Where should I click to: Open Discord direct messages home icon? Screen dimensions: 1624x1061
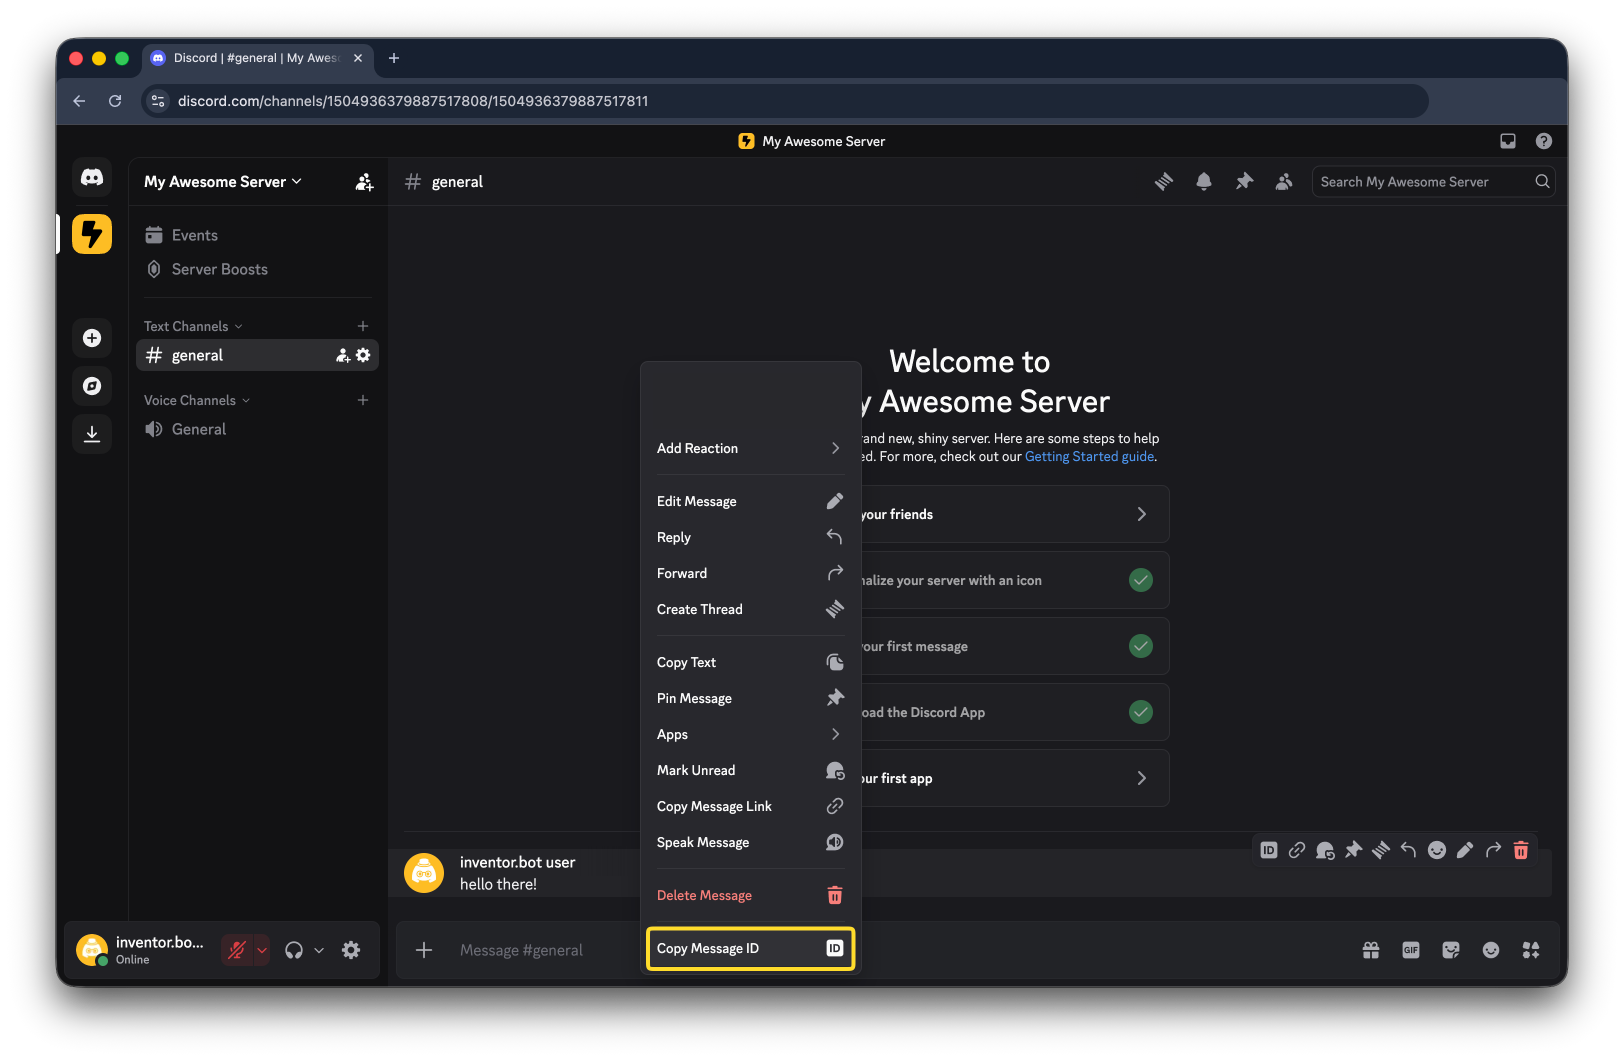(92, 177)
